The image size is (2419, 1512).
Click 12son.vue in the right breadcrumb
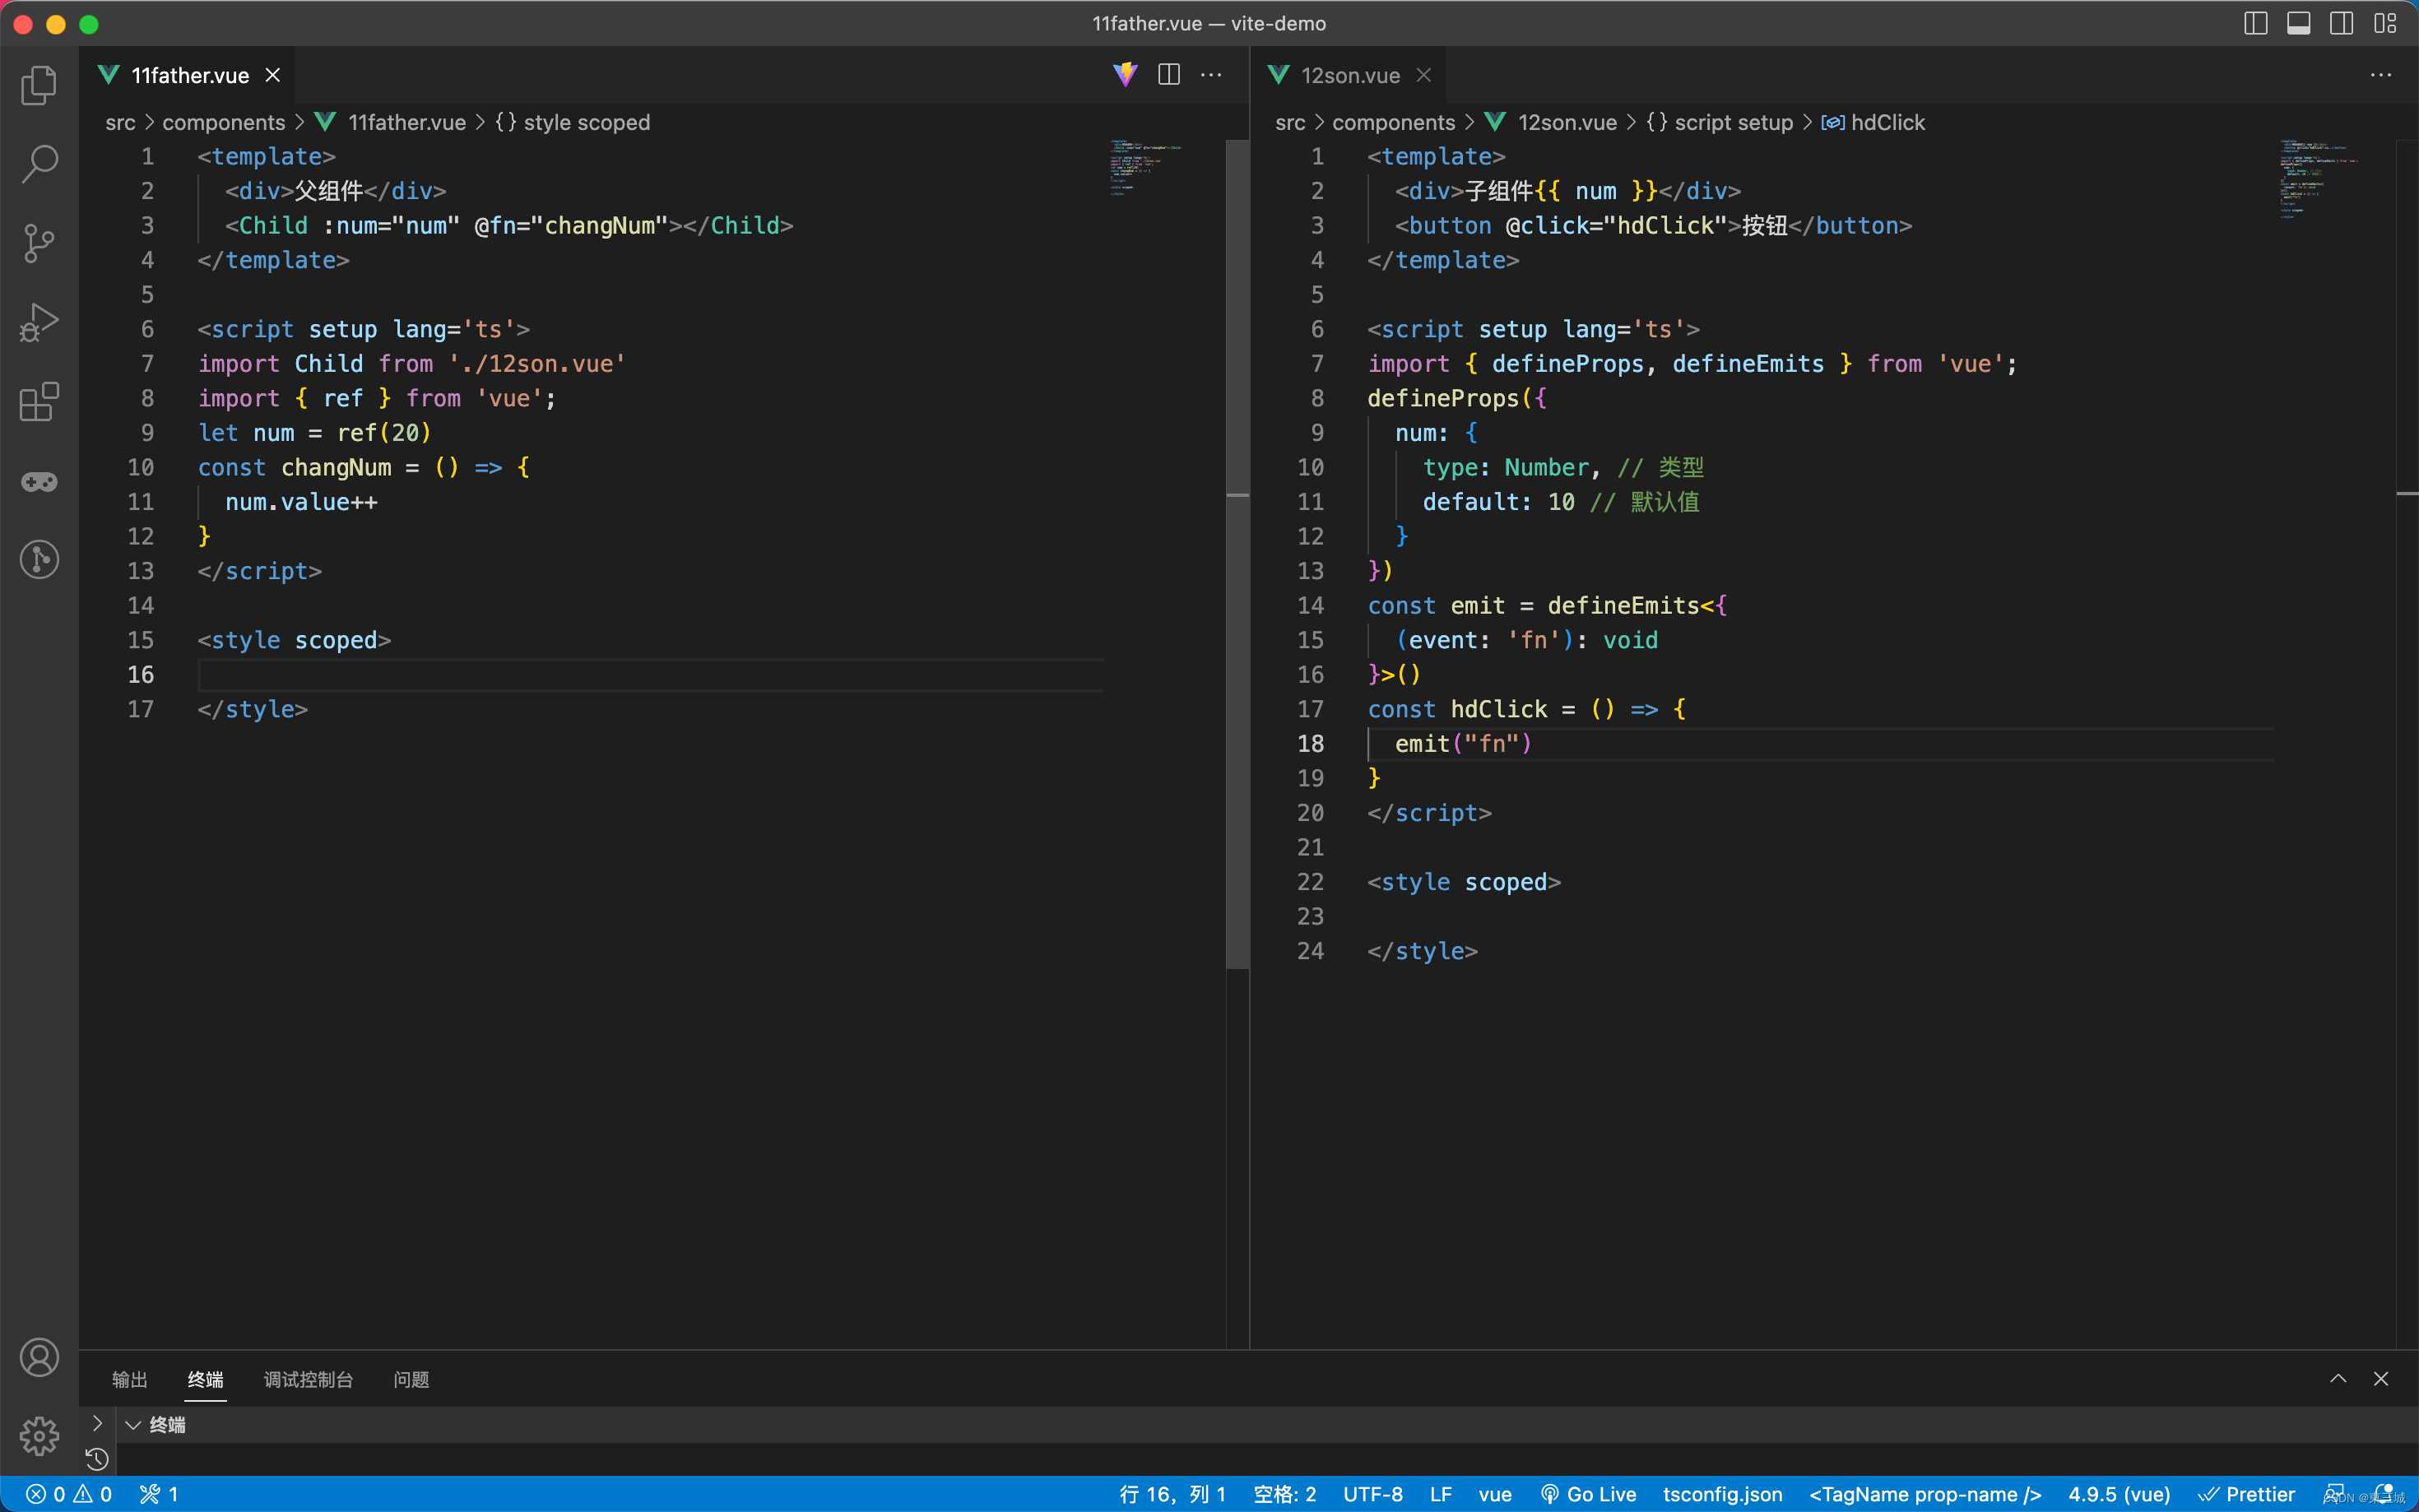point(1567,122)
